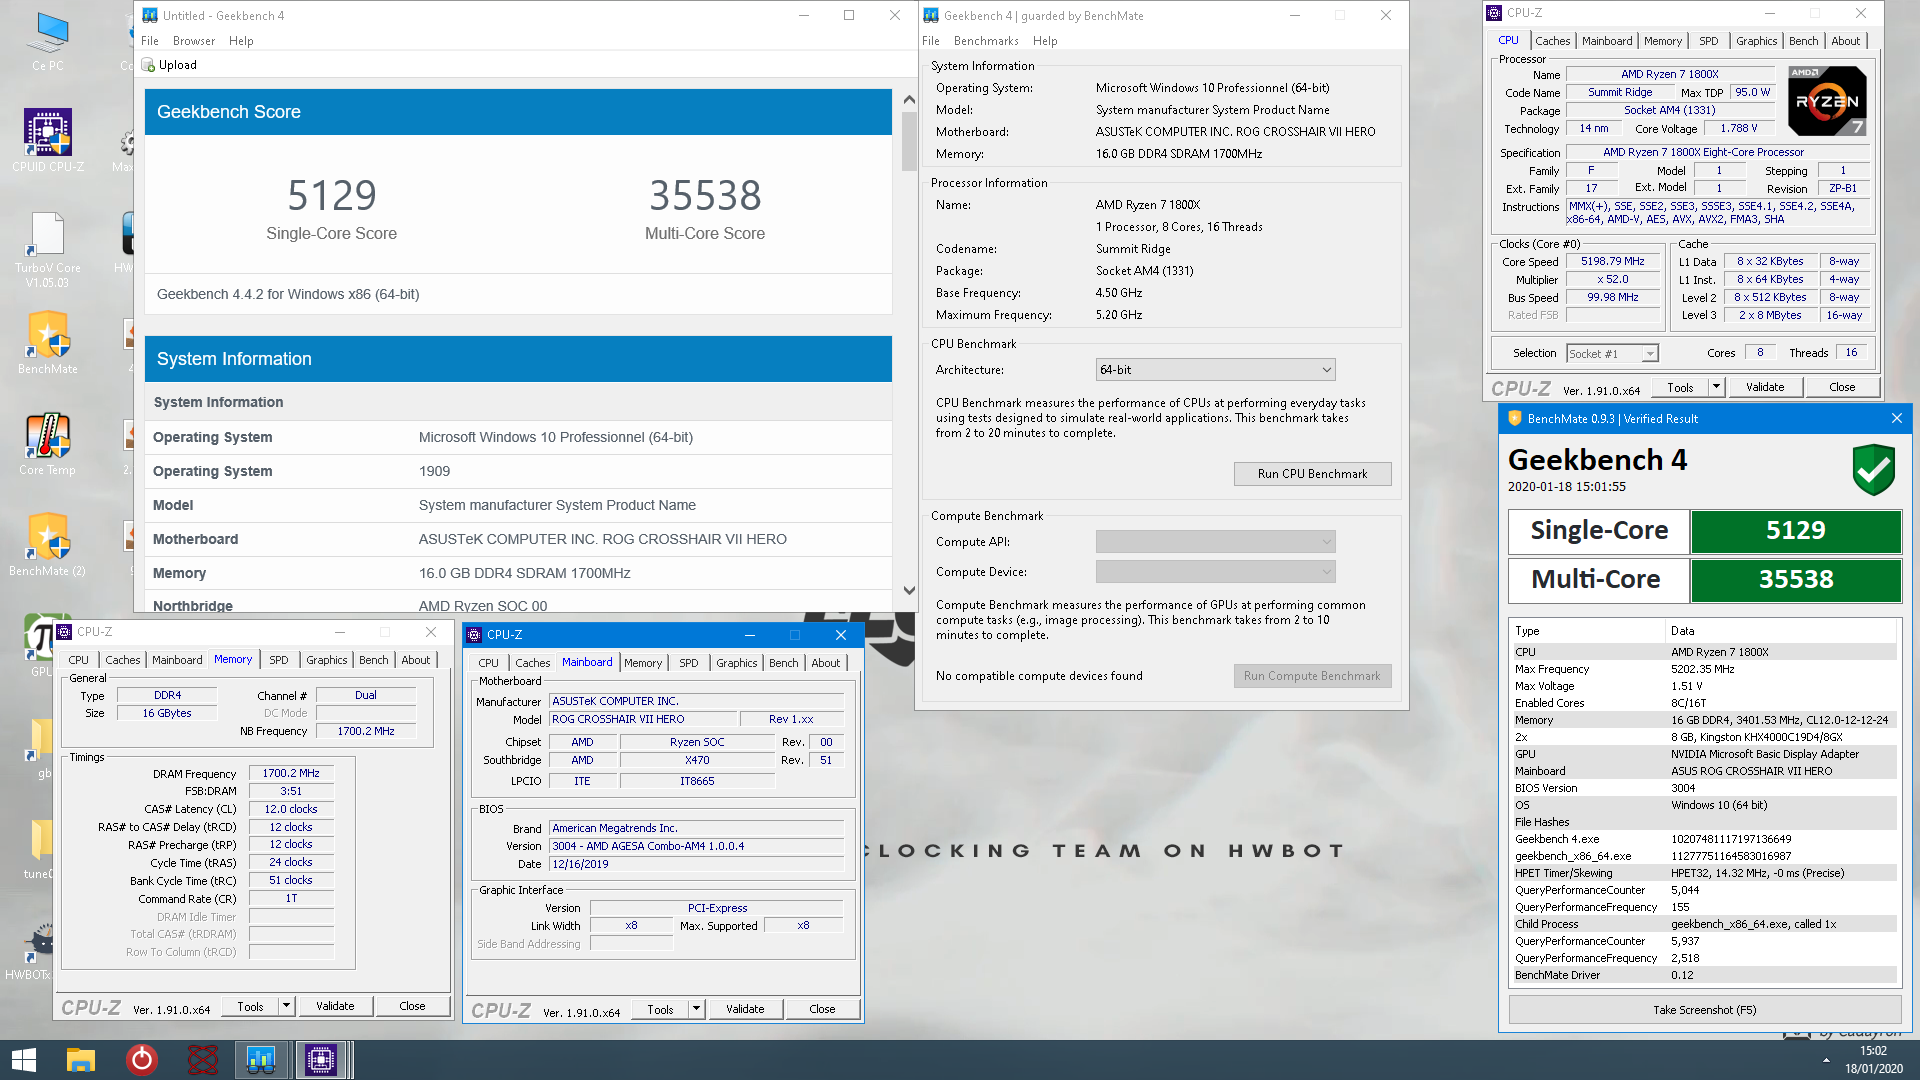Switch to the Geekbench taskbar app

click(261, 1060)
